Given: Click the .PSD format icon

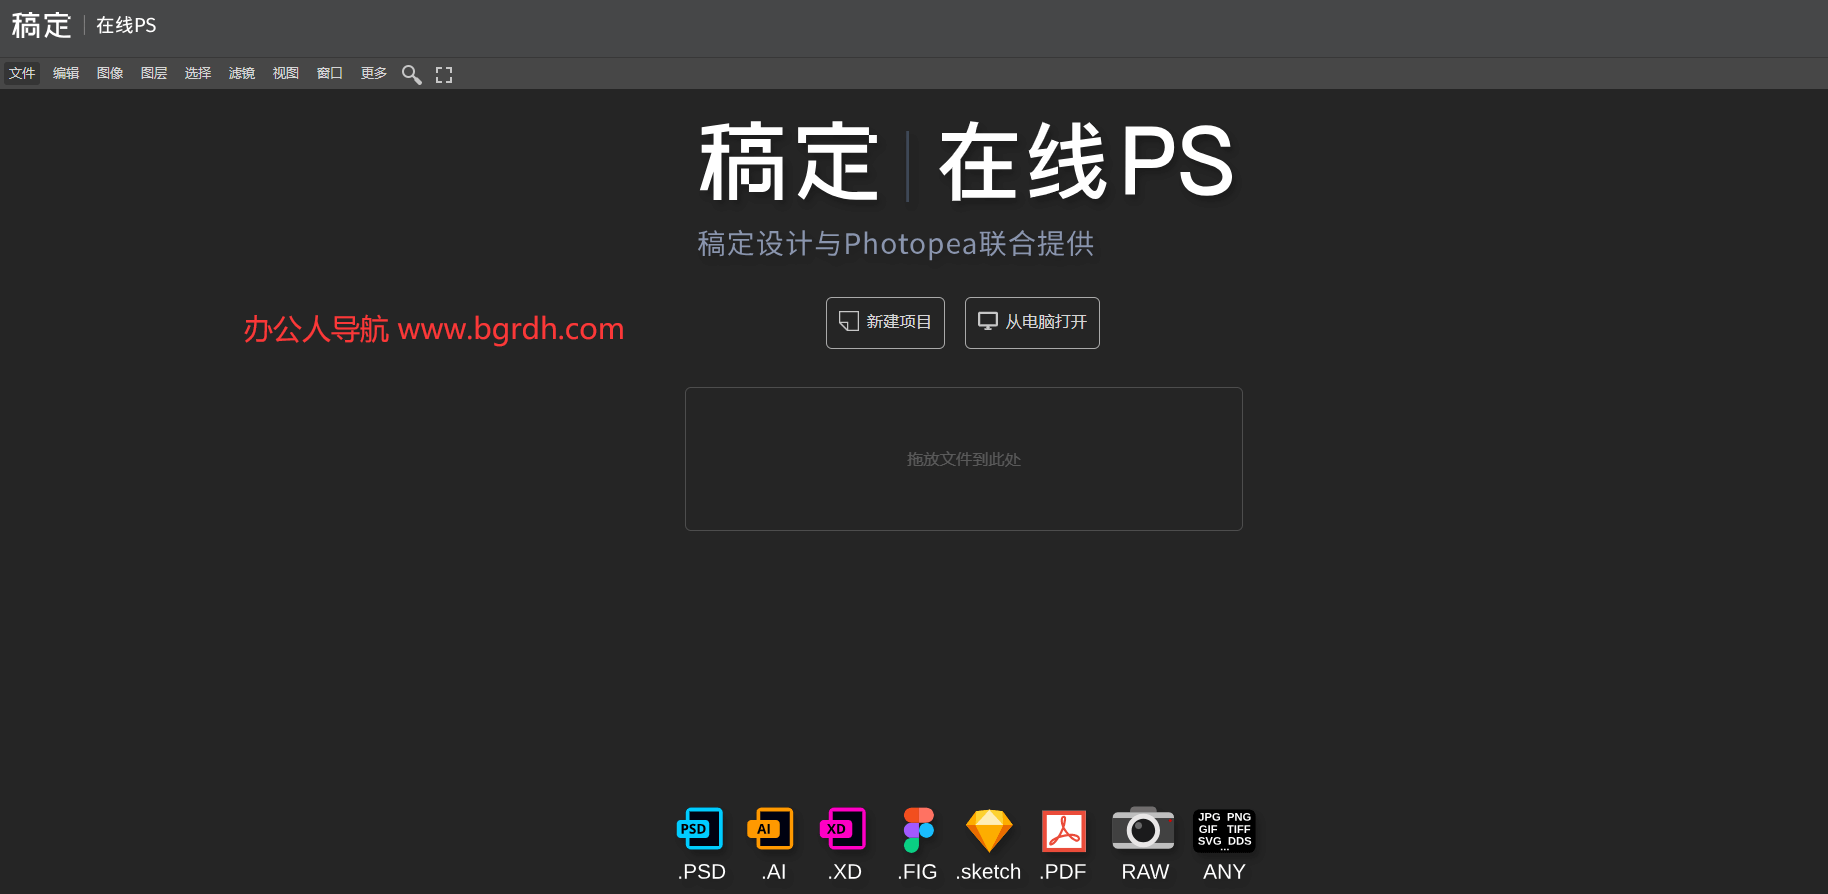Looking at the screenshot, I should tap(700, 829).
